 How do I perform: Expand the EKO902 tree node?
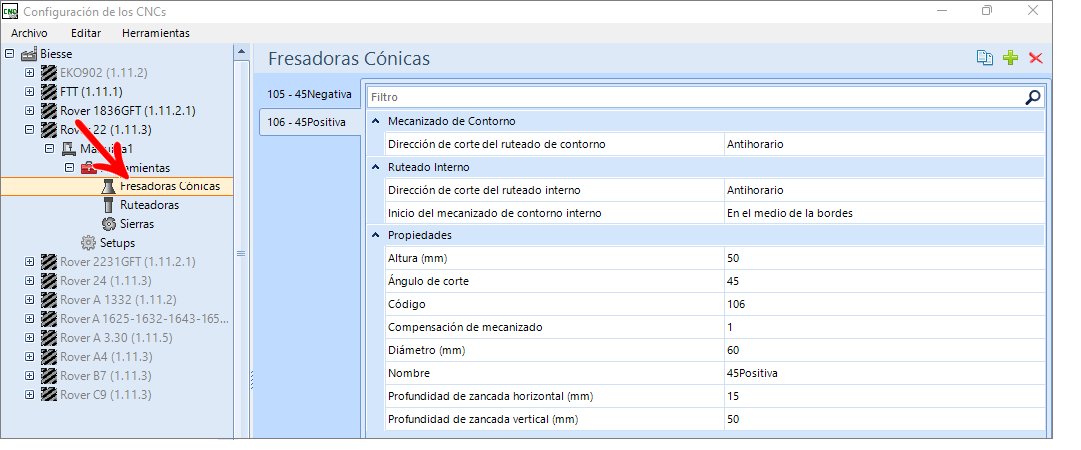point(29,72)
